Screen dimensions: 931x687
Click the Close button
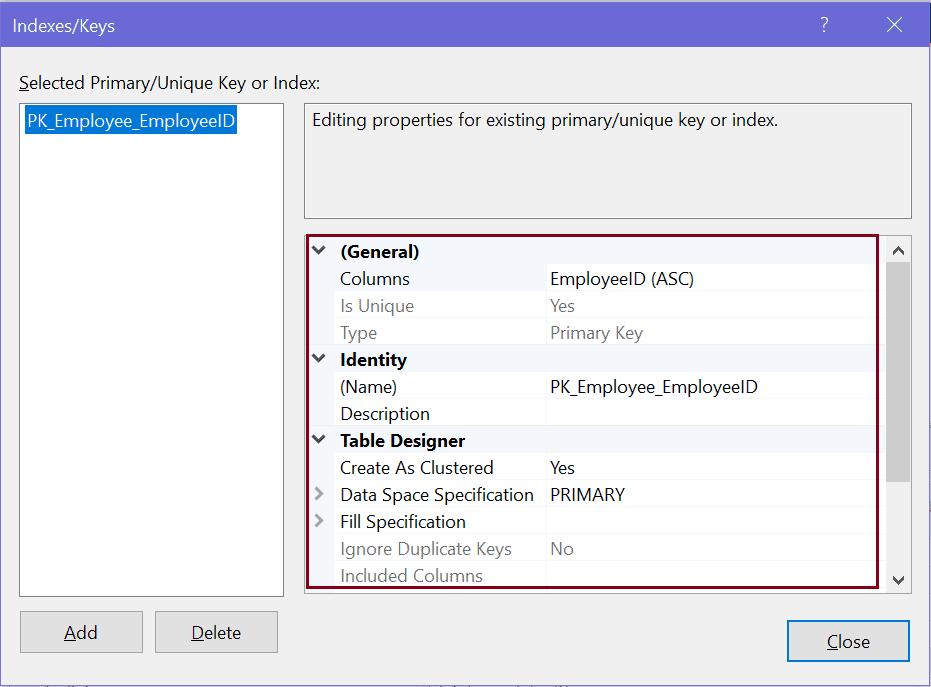pos(848,641)
